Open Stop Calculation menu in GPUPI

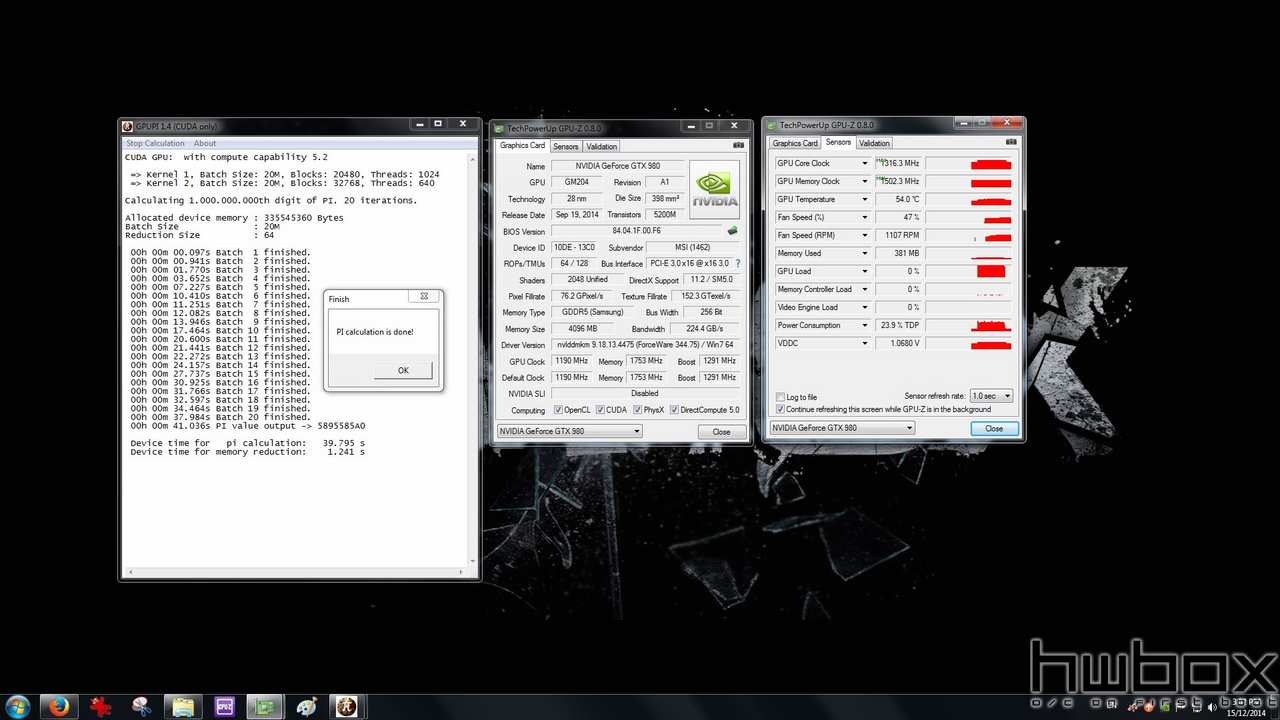(x=155, y=143)
